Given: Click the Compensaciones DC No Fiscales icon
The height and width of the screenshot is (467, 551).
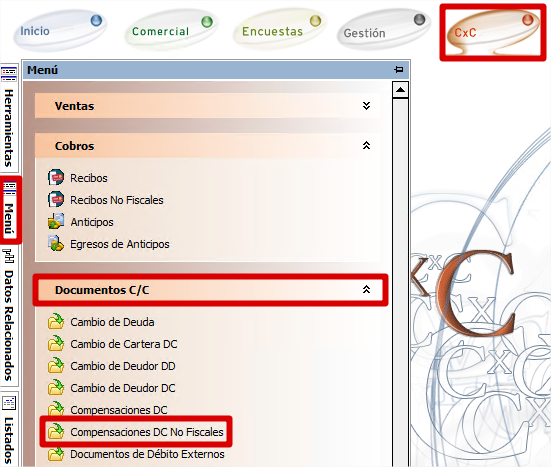Looking at the screenshot, I should 56,431.
